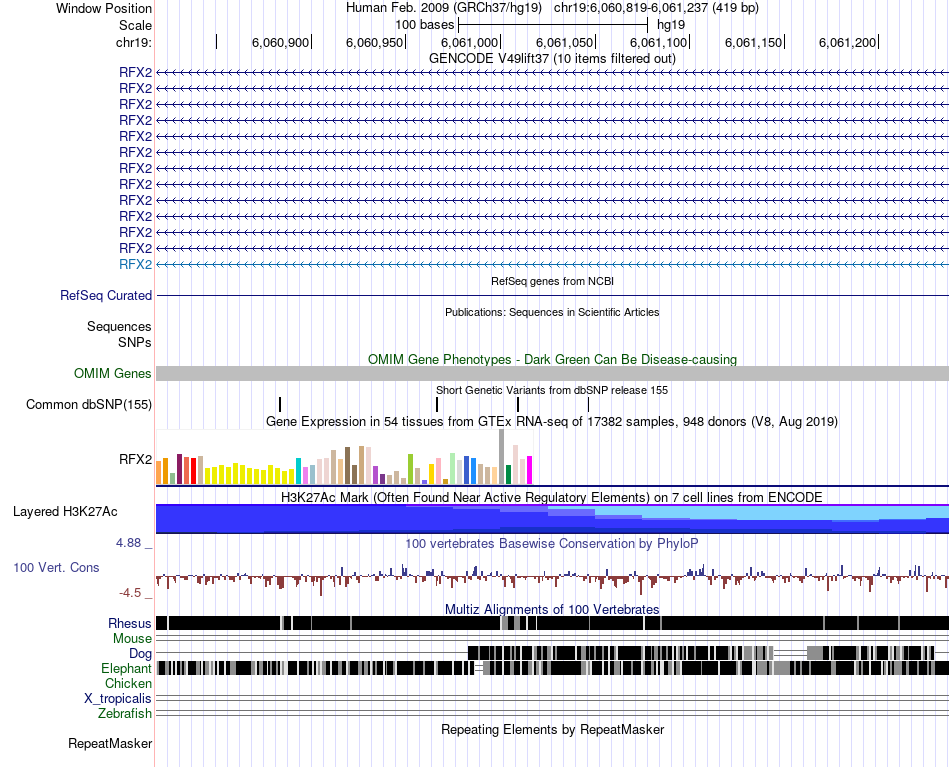Click the OMIM Genes track label
Viewport: 950px width, 767px height.
point(113,373)
